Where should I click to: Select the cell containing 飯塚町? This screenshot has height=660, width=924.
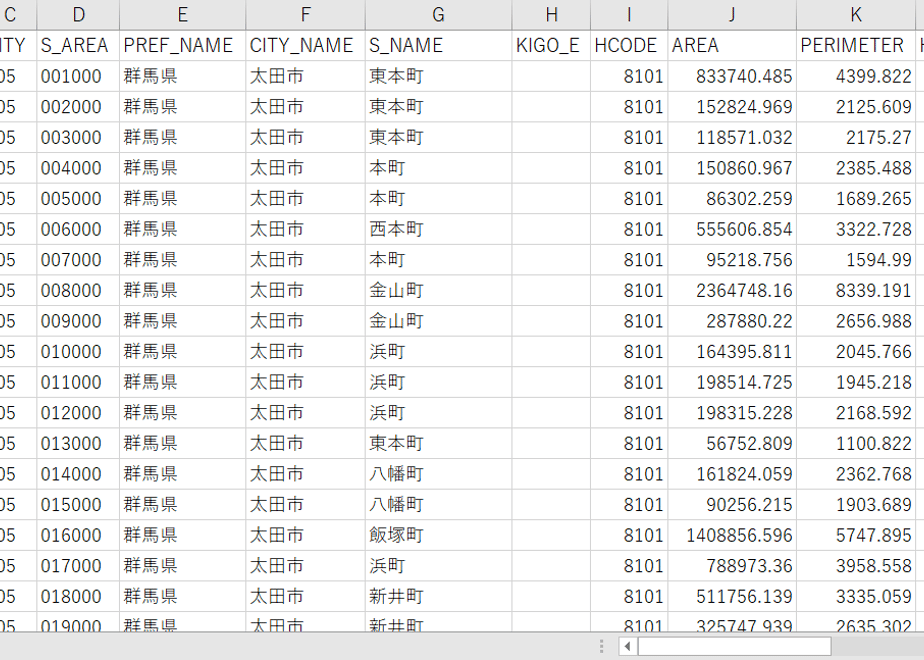point(438,535)
